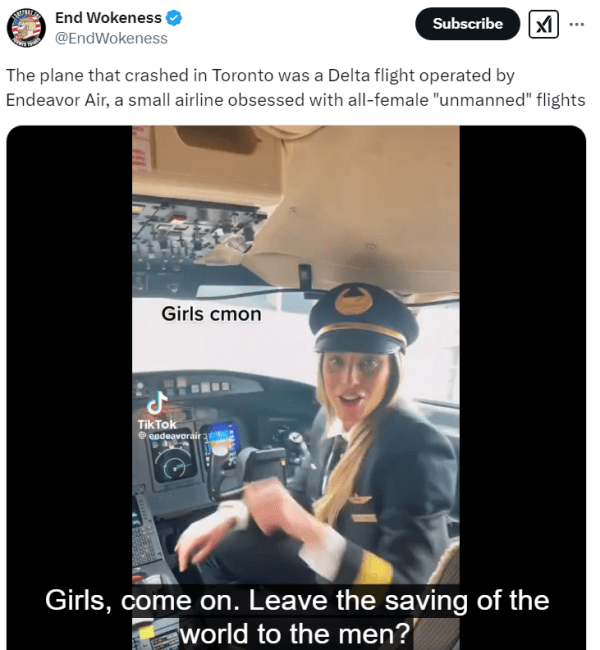This screenshot has width=600, height=650.
Task: Open the End Wokeness display name link
Action: (x=108, y=18)
